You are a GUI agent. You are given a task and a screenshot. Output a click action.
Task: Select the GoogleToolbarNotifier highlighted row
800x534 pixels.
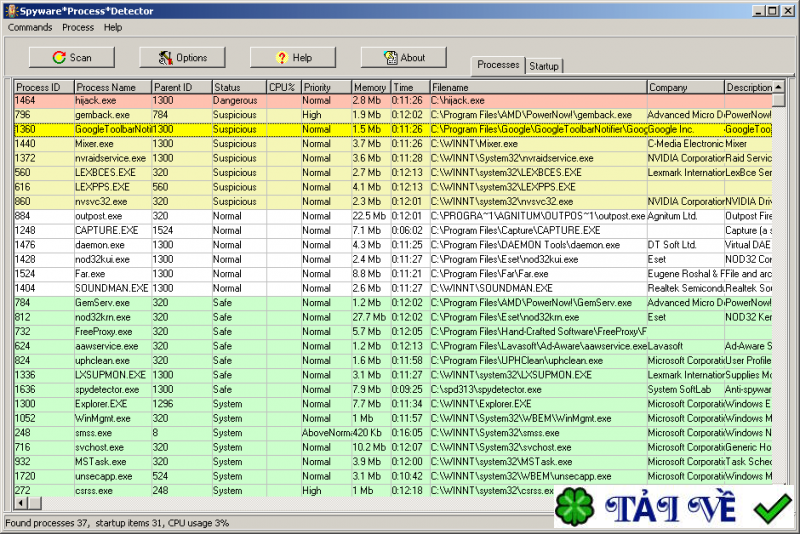point(112,129)
